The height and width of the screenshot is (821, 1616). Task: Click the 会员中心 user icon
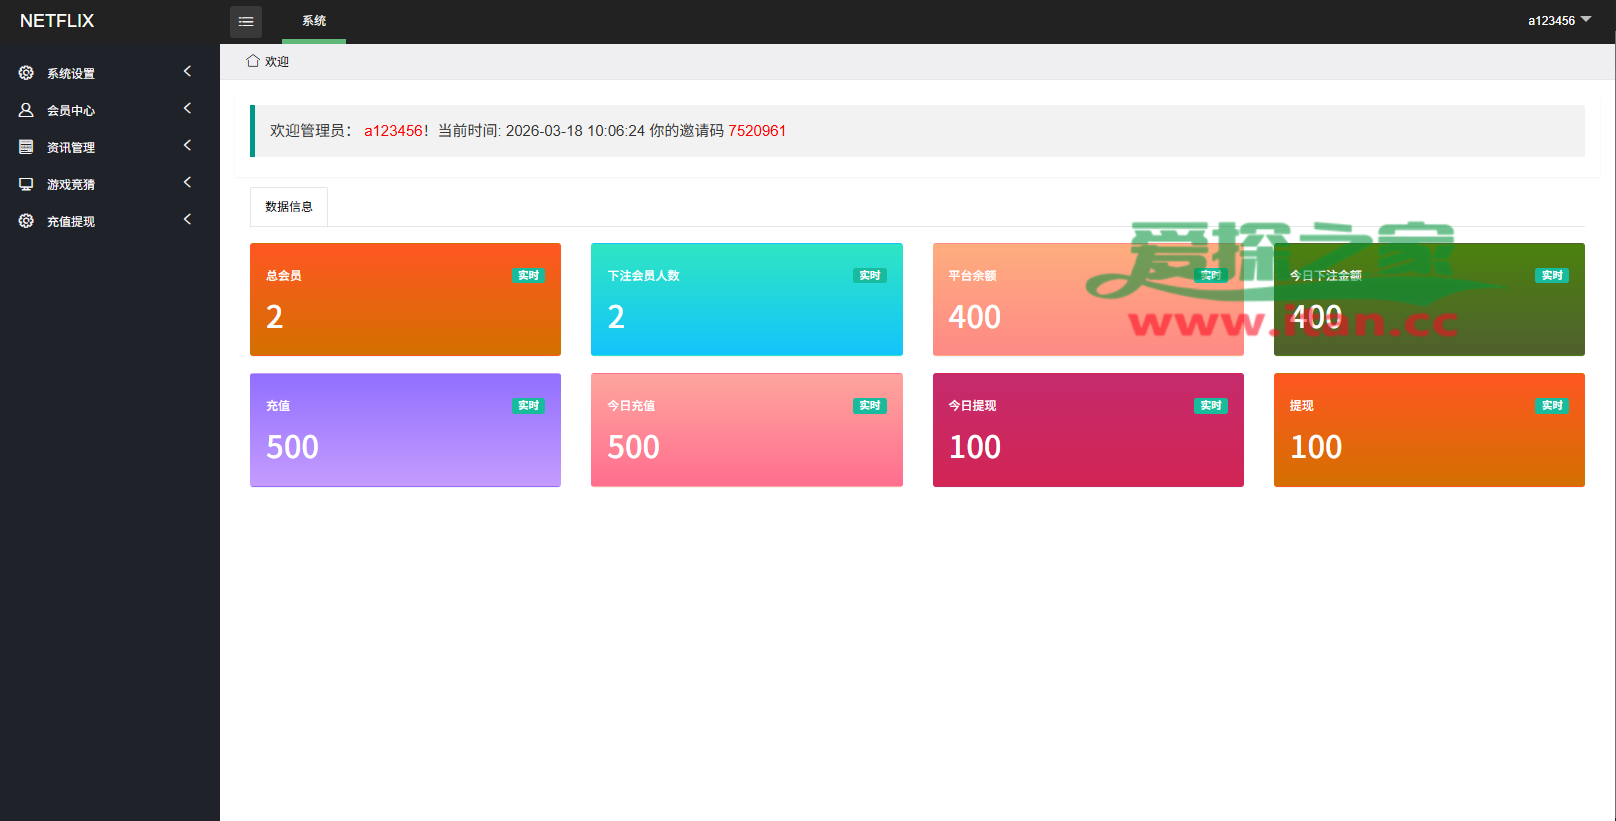pos(26,110)
